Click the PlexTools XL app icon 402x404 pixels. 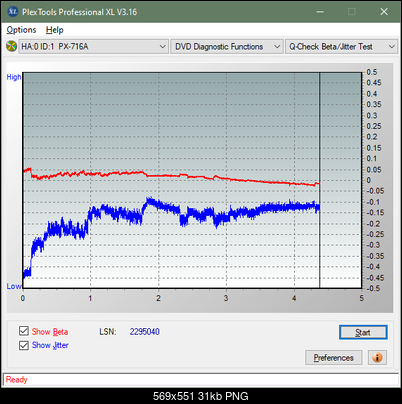click(x=12, y=12)
